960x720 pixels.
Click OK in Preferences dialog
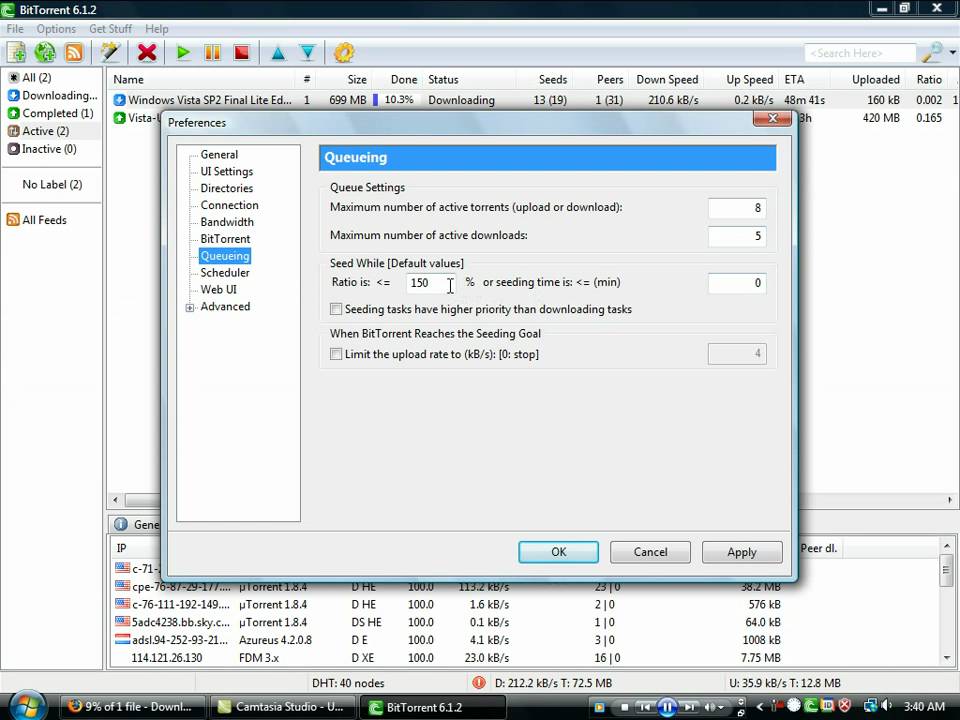pyautogui.click(x=558, y=552)
